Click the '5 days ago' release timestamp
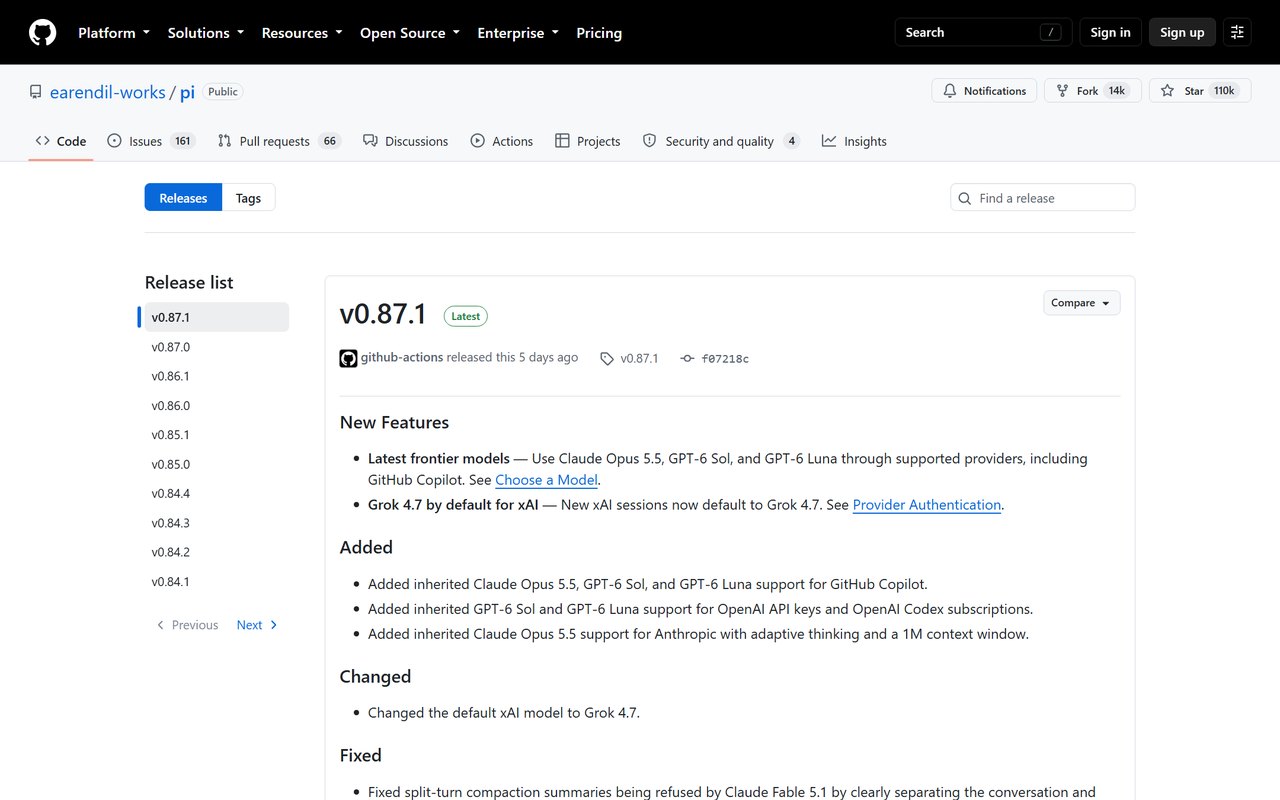Image resolution: width=1280 pixels, height=800 pixels. tap(548, 357)
